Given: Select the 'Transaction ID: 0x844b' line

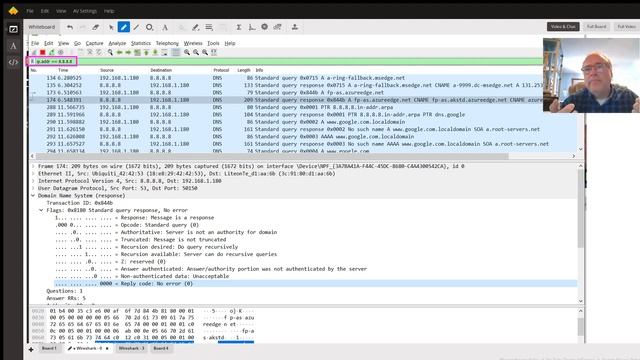Looking at the screenshot, I should click(x=80, y=203).
